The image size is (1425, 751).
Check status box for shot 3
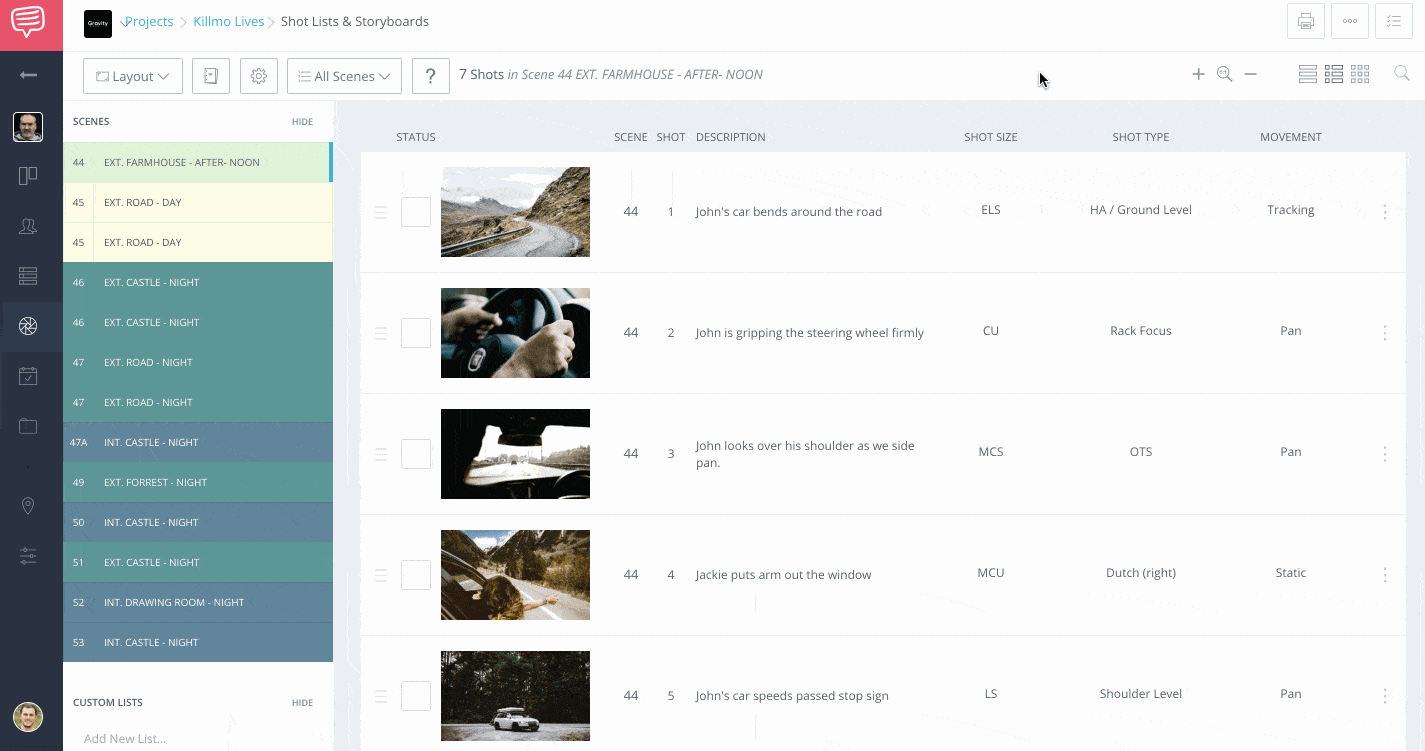pyautogui.click(x=416, y=454)
